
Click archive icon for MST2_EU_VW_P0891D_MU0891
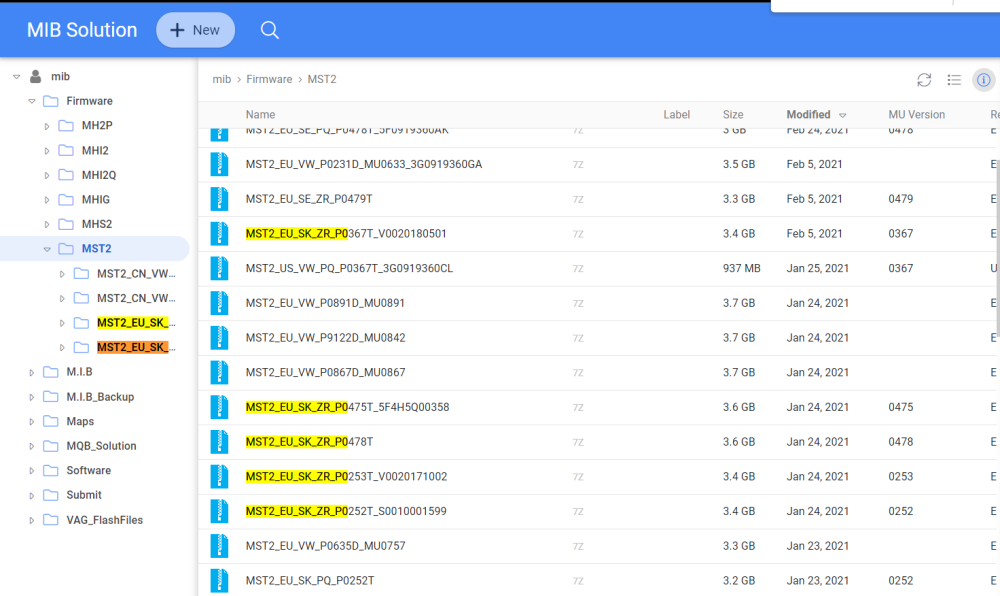[x=219, y=303]
